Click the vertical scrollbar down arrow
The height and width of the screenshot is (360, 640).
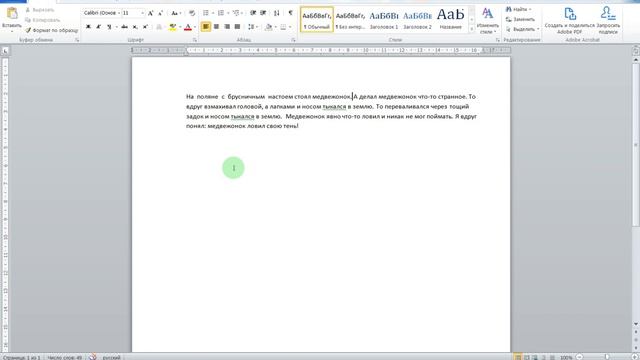(636, 324)
